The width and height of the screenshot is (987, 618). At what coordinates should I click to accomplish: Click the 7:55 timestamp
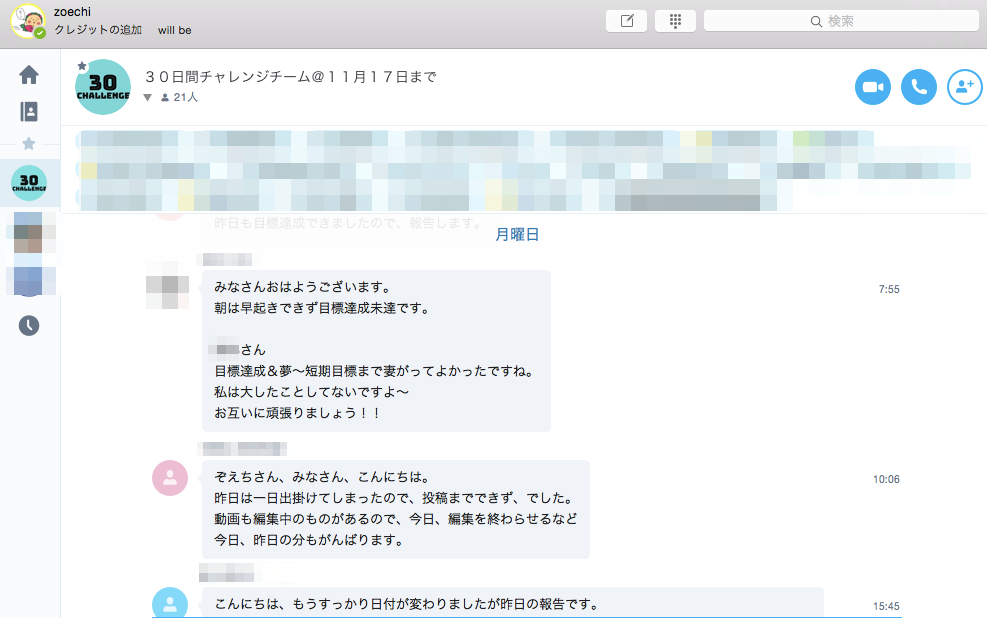[x=889, y=289]
